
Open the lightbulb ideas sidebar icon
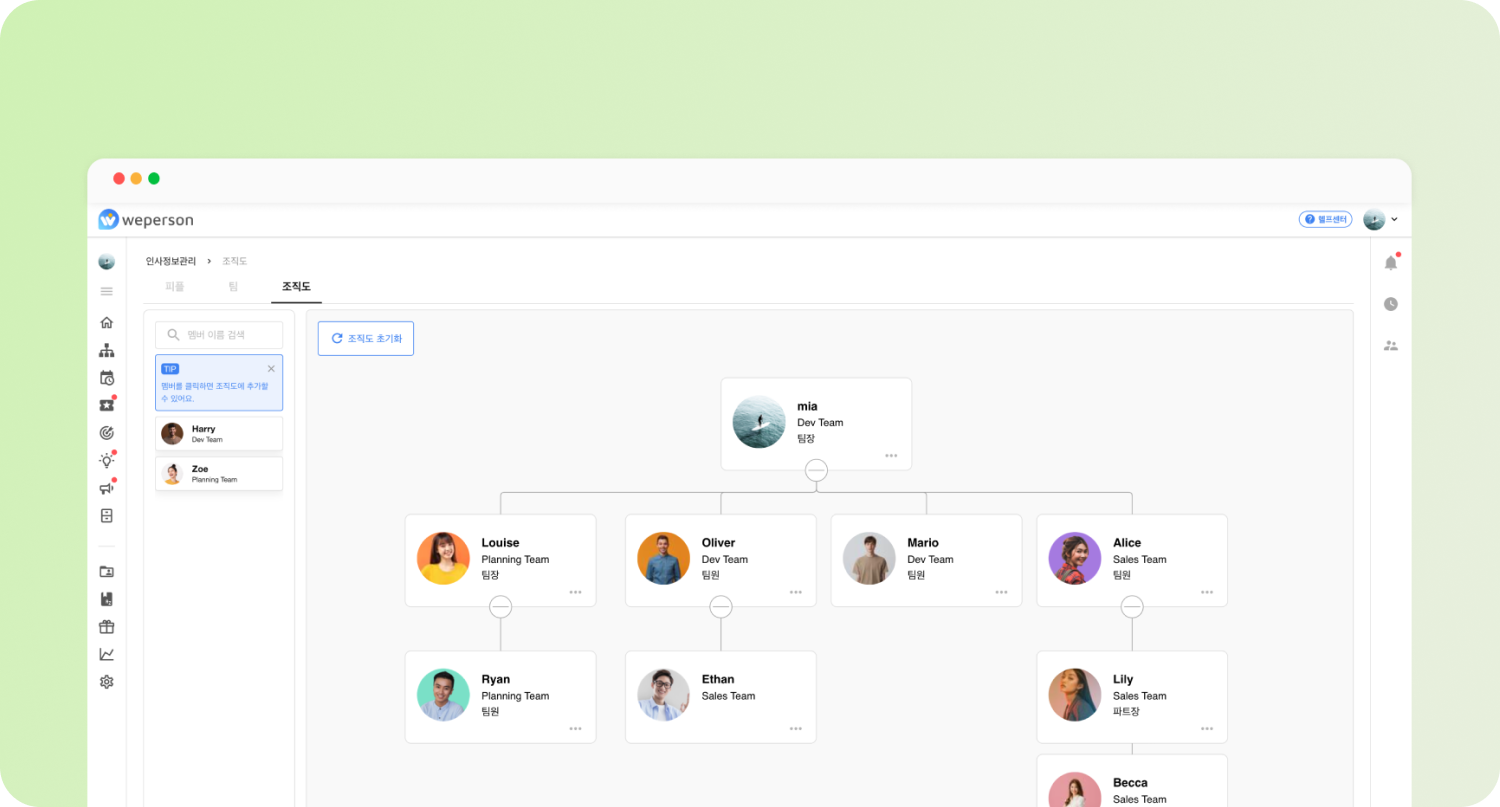tap(107, 460)
